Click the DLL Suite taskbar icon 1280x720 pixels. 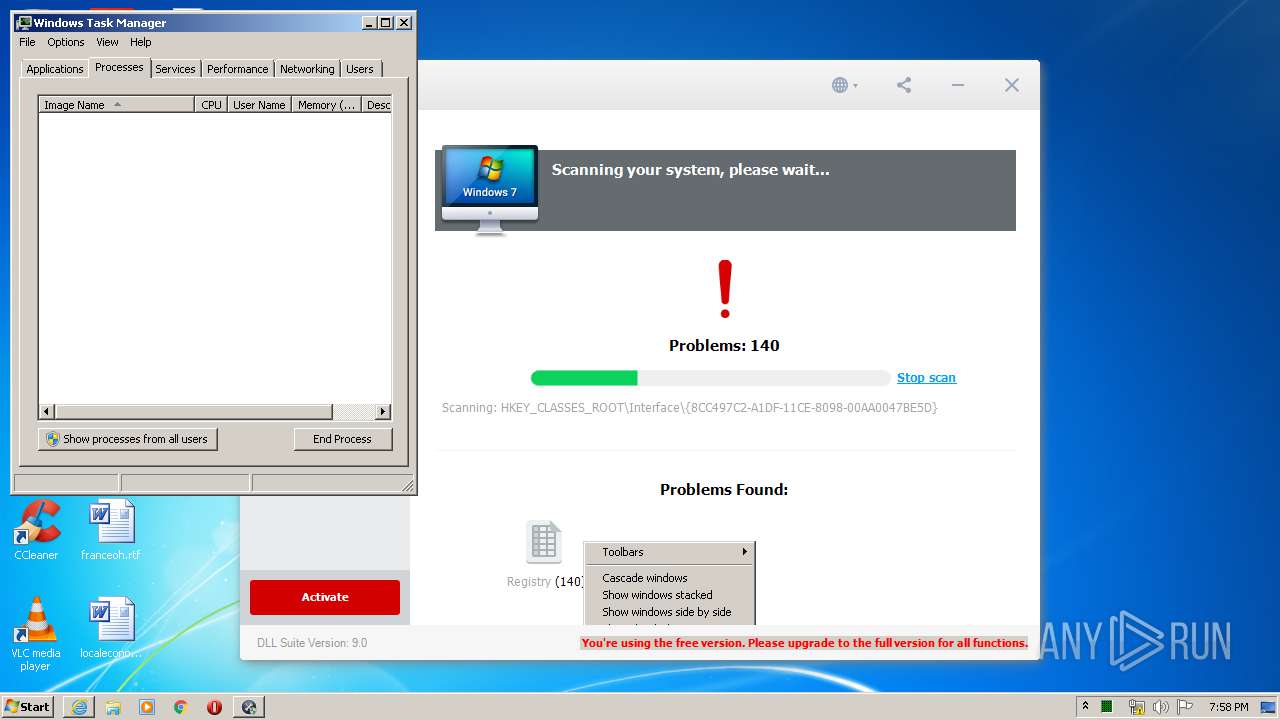point(249,707)
